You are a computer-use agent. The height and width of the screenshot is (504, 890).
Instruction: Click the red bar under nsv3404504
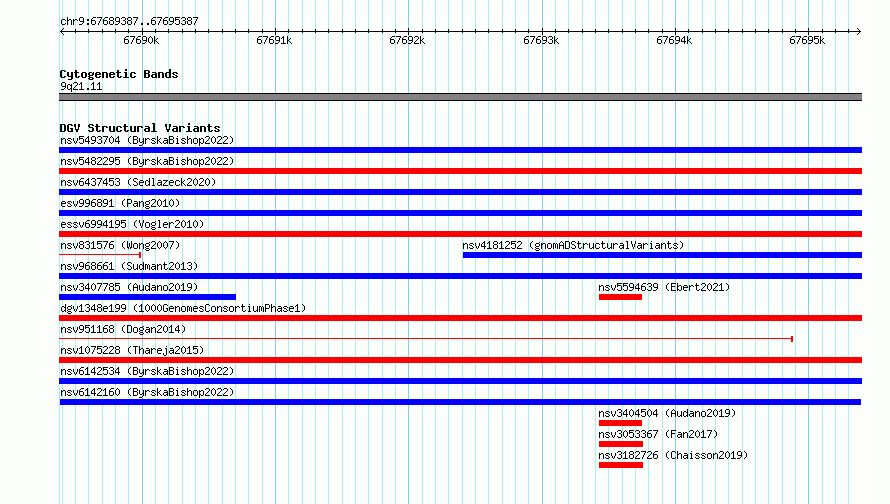(620, 423)
